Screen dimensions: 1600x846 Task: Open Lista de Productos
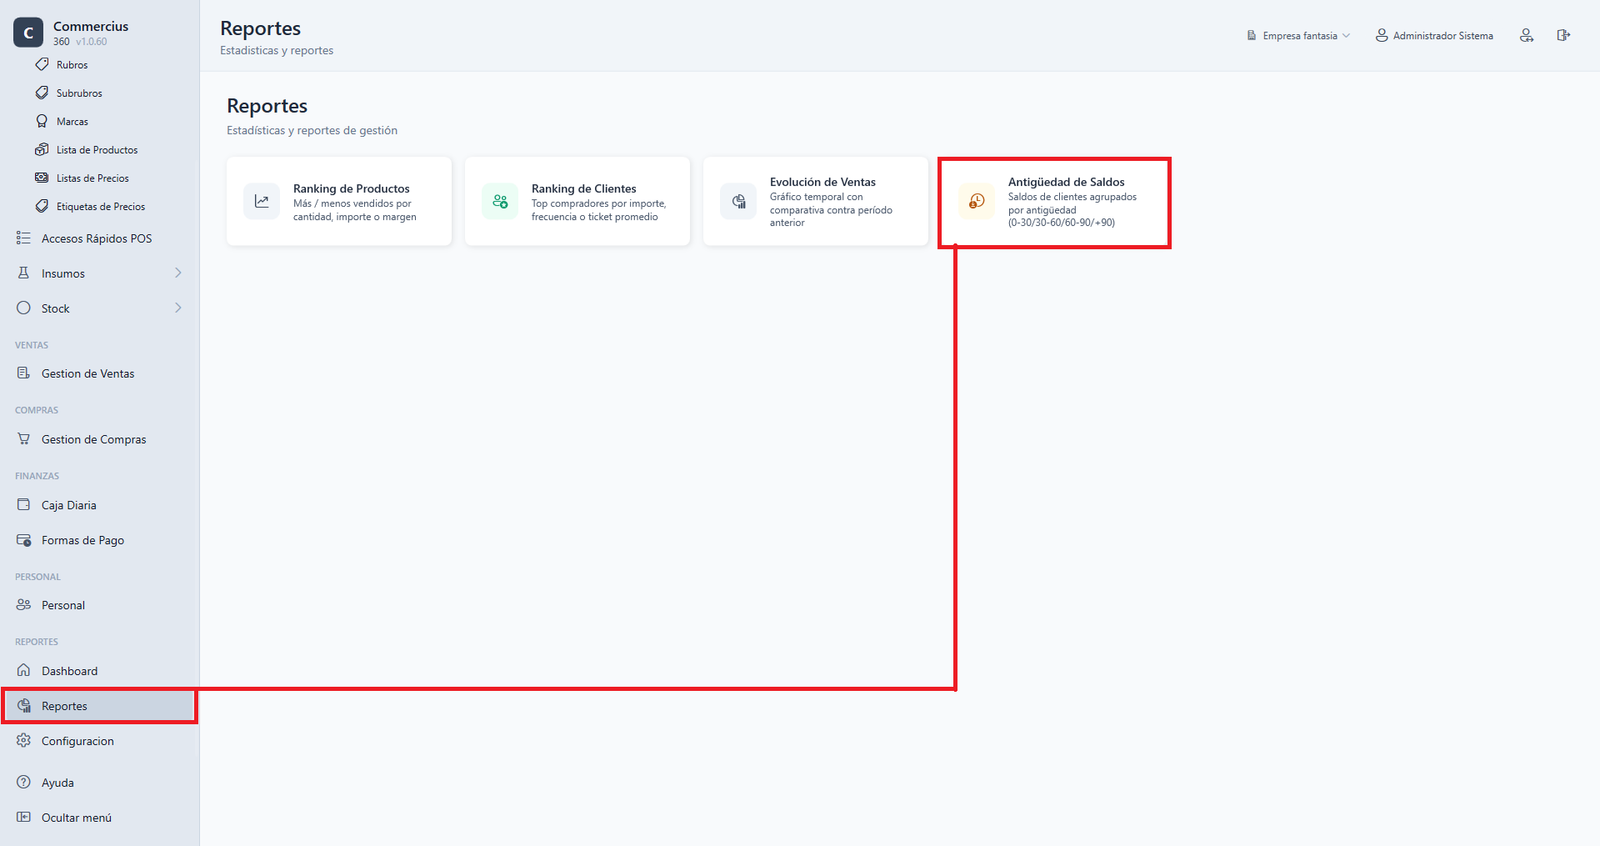pyautogui.click(x=97, y=150)
